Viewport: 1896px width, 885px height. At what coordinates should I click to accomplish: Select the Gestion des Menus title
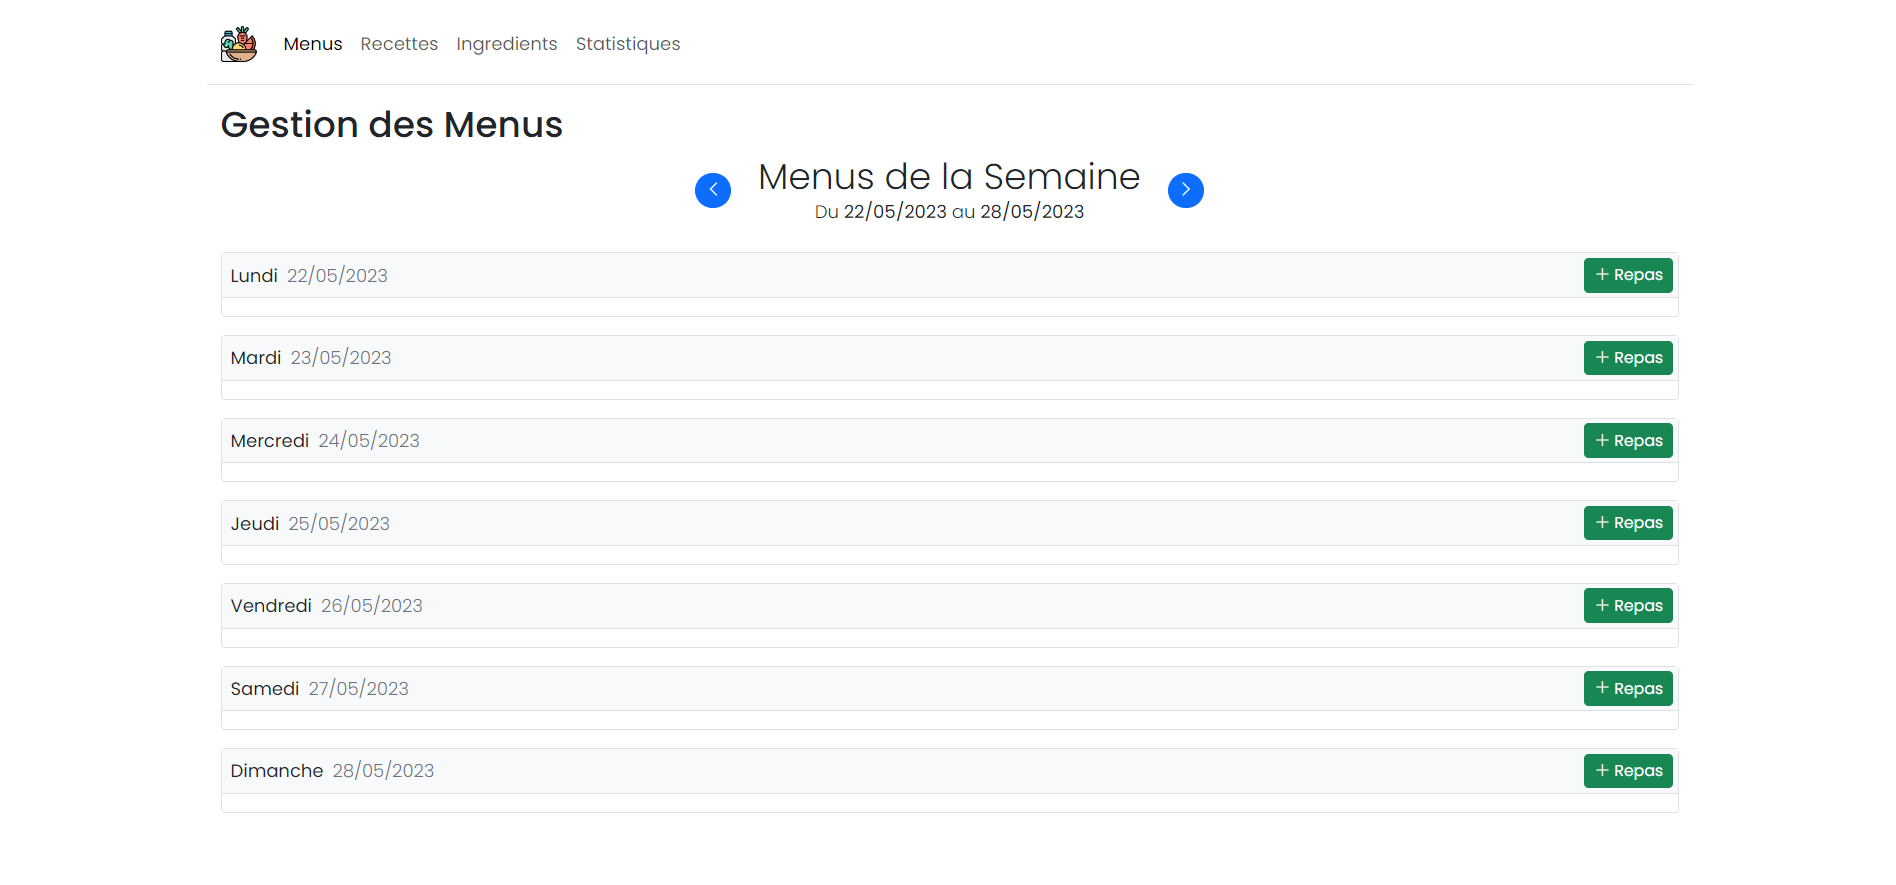391,124
